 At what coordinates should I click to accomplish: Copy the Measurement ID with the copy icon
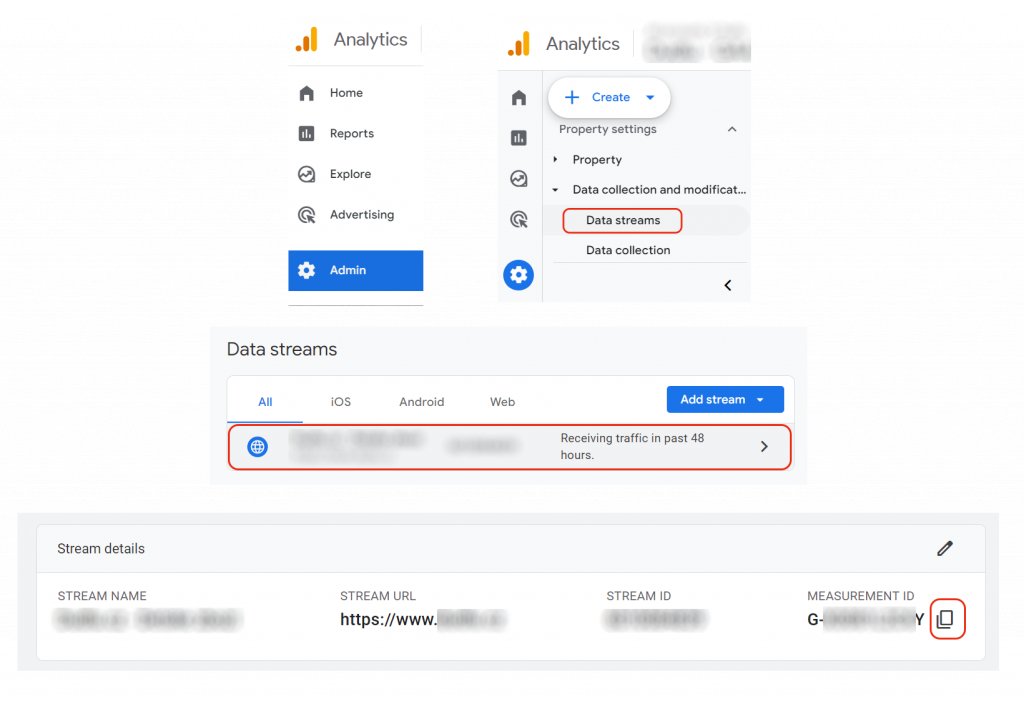click(x=946, y=619)
